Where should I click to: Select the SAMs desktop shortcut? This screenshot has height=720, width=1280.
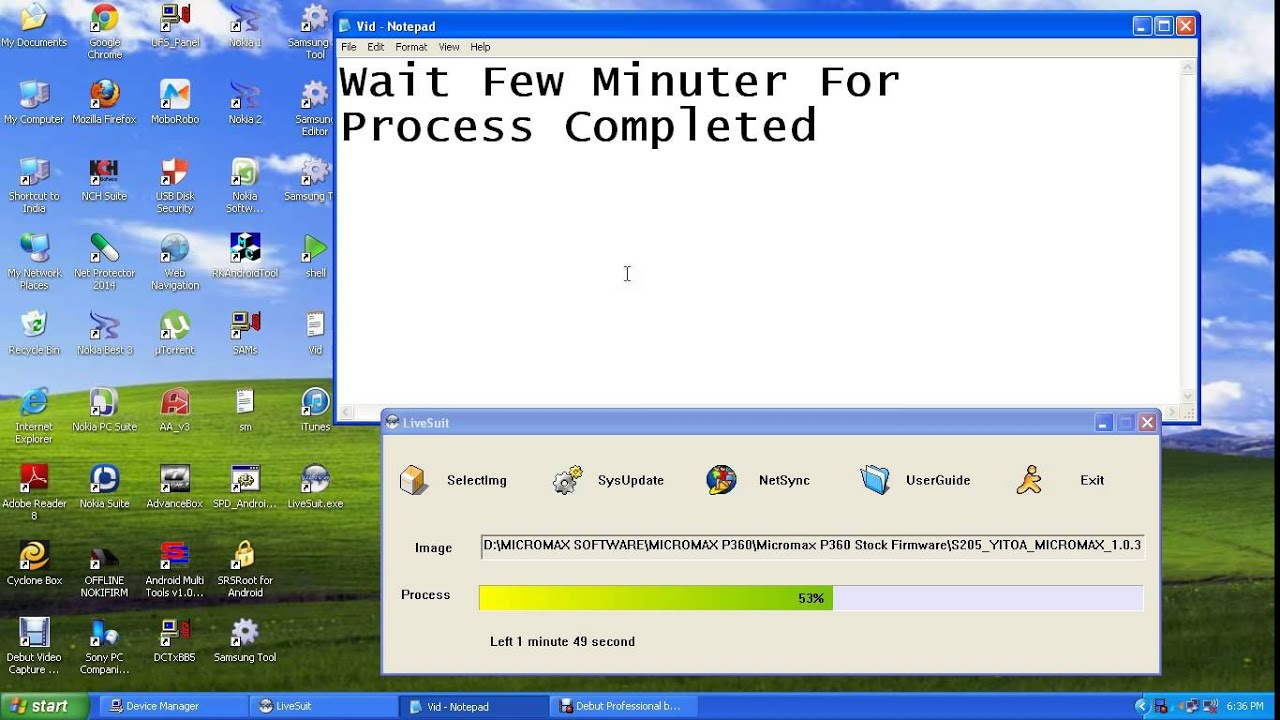(245, 333)
